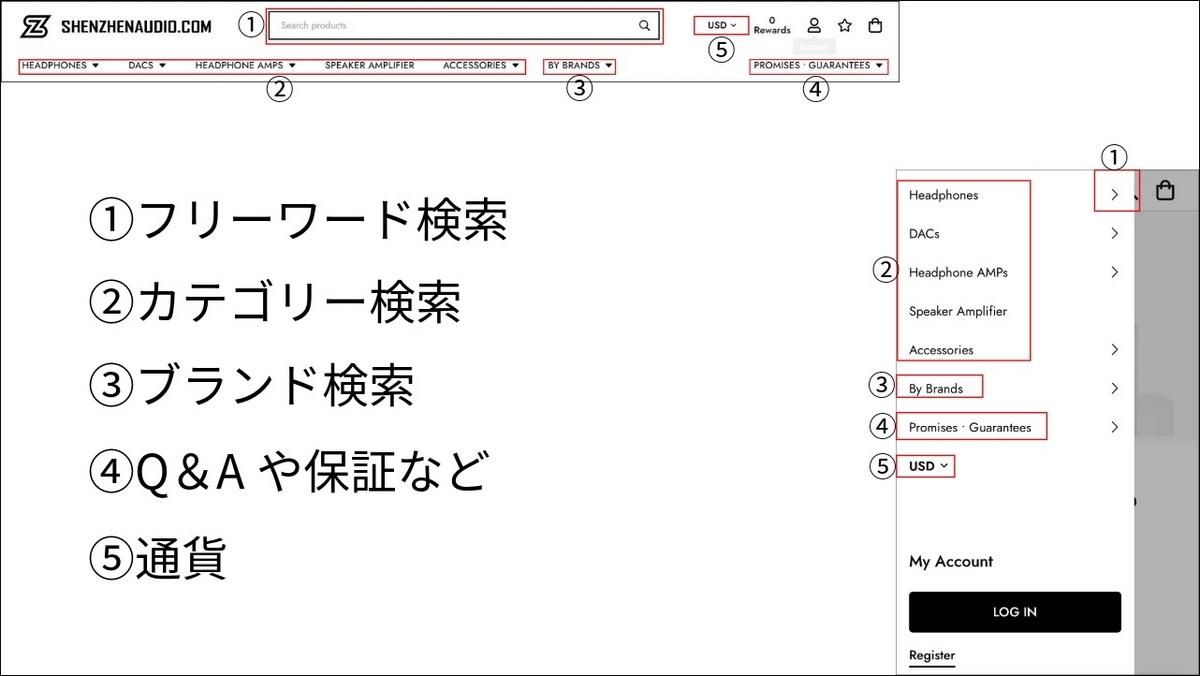This screenshot has height=676, width=1200.
Task: Click the search magnifier icon
Action: click(x=643, y=25)
